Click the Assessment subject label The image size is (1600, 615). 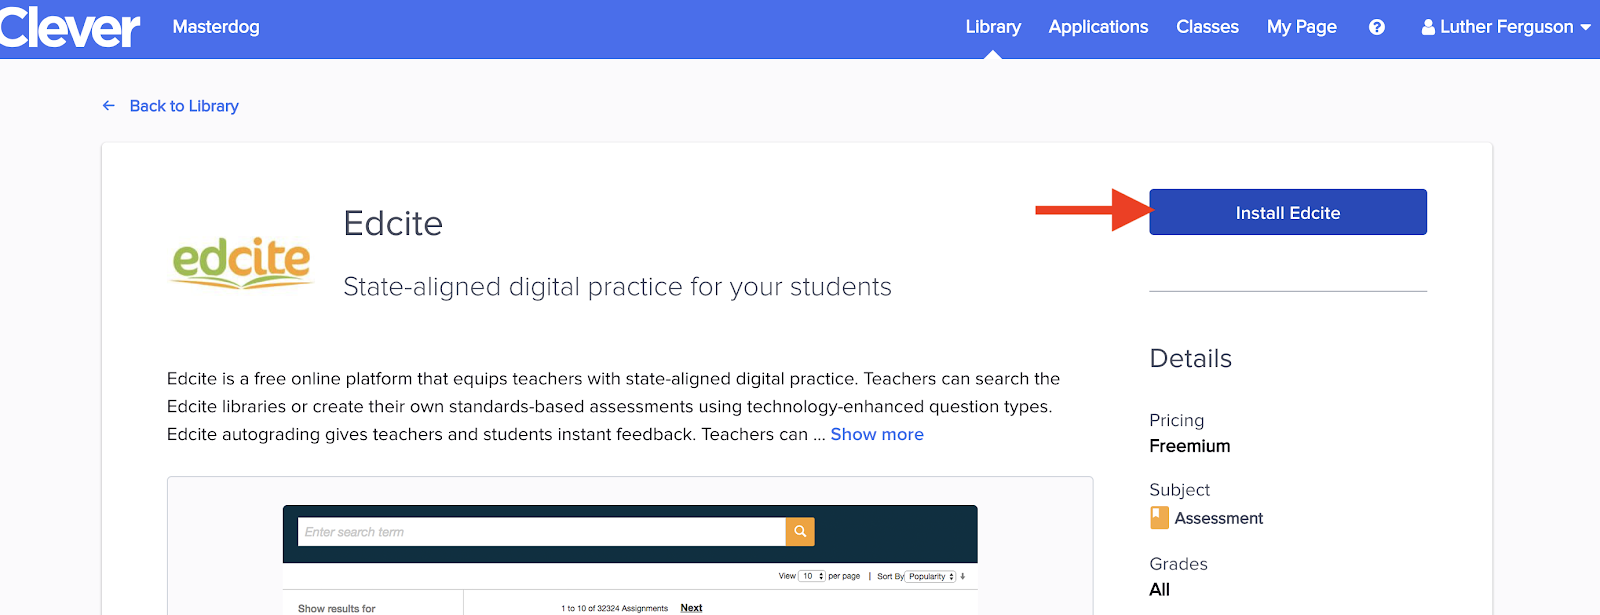click(1219, 518)
